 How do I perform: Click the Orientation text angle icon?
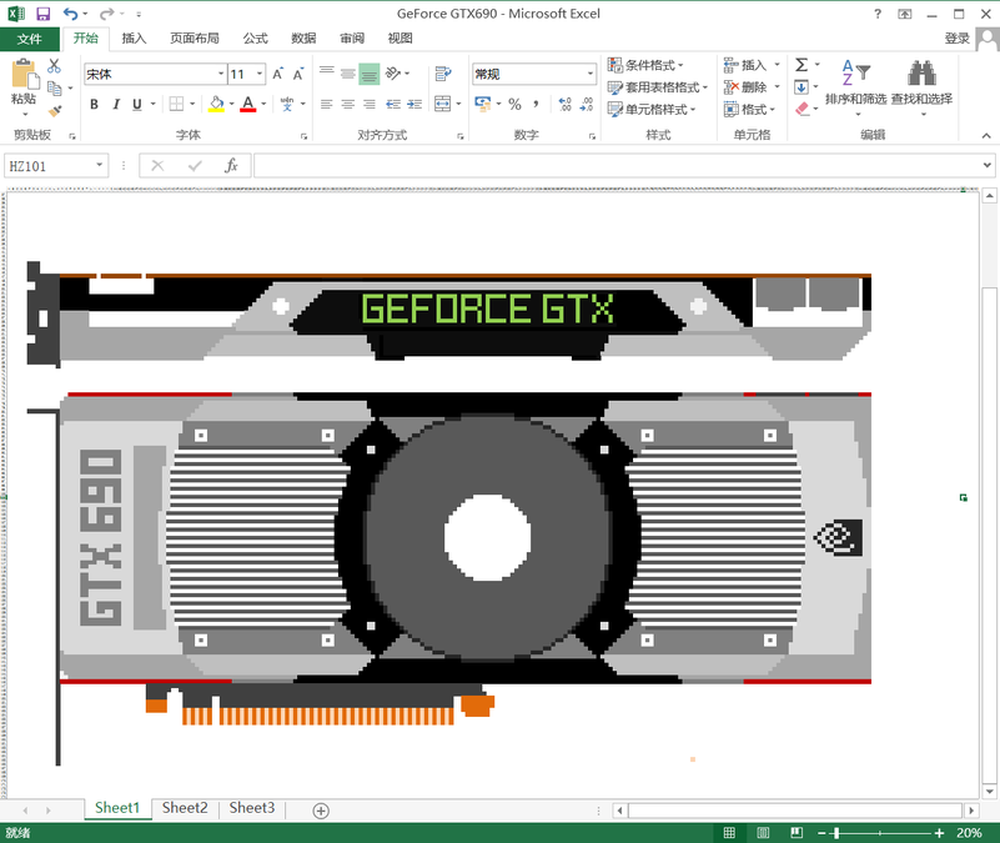(x=393, y=73)
